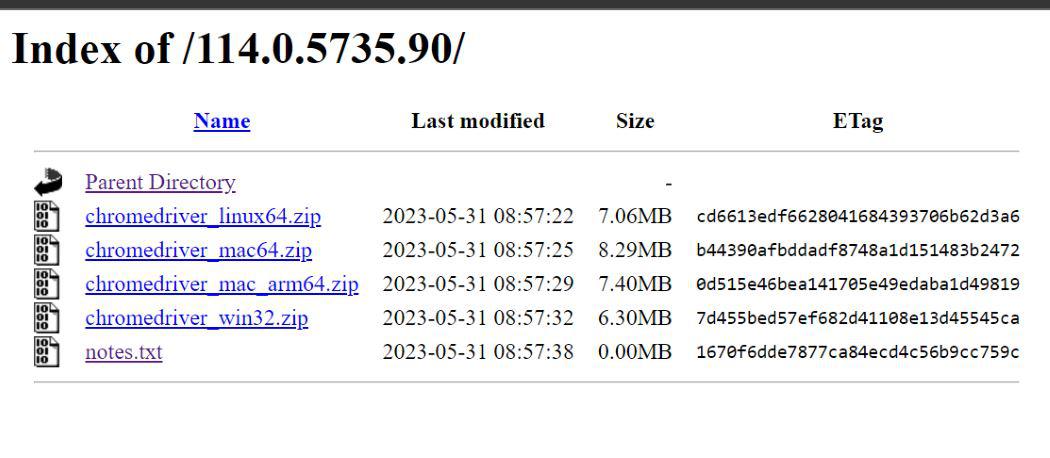Screen dimensions: 1050x458
Task: Click the 7.40MB size value
Action: [635, 284]
